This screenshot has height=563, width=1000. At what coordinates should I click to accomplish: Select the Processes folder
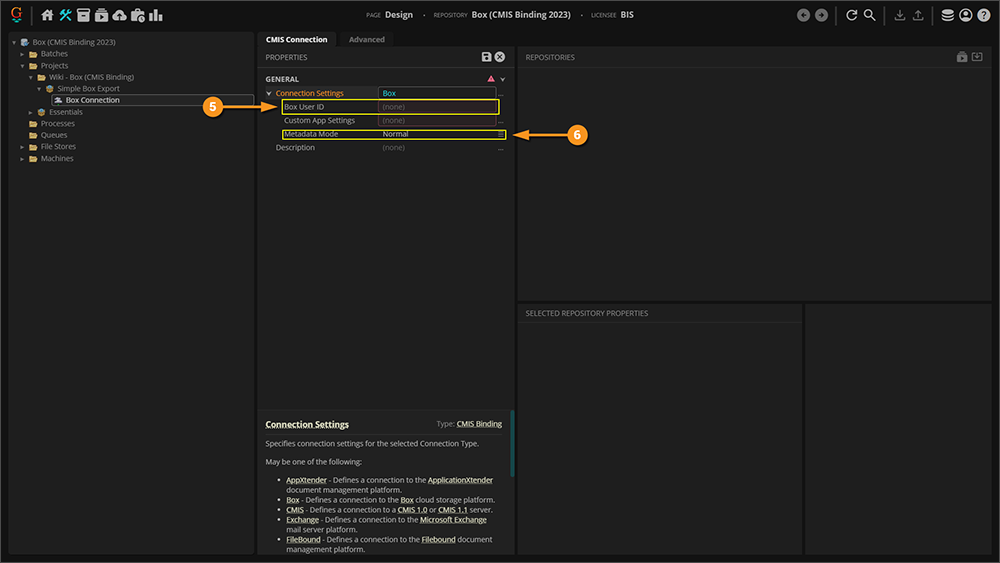(x=57, y=124)
